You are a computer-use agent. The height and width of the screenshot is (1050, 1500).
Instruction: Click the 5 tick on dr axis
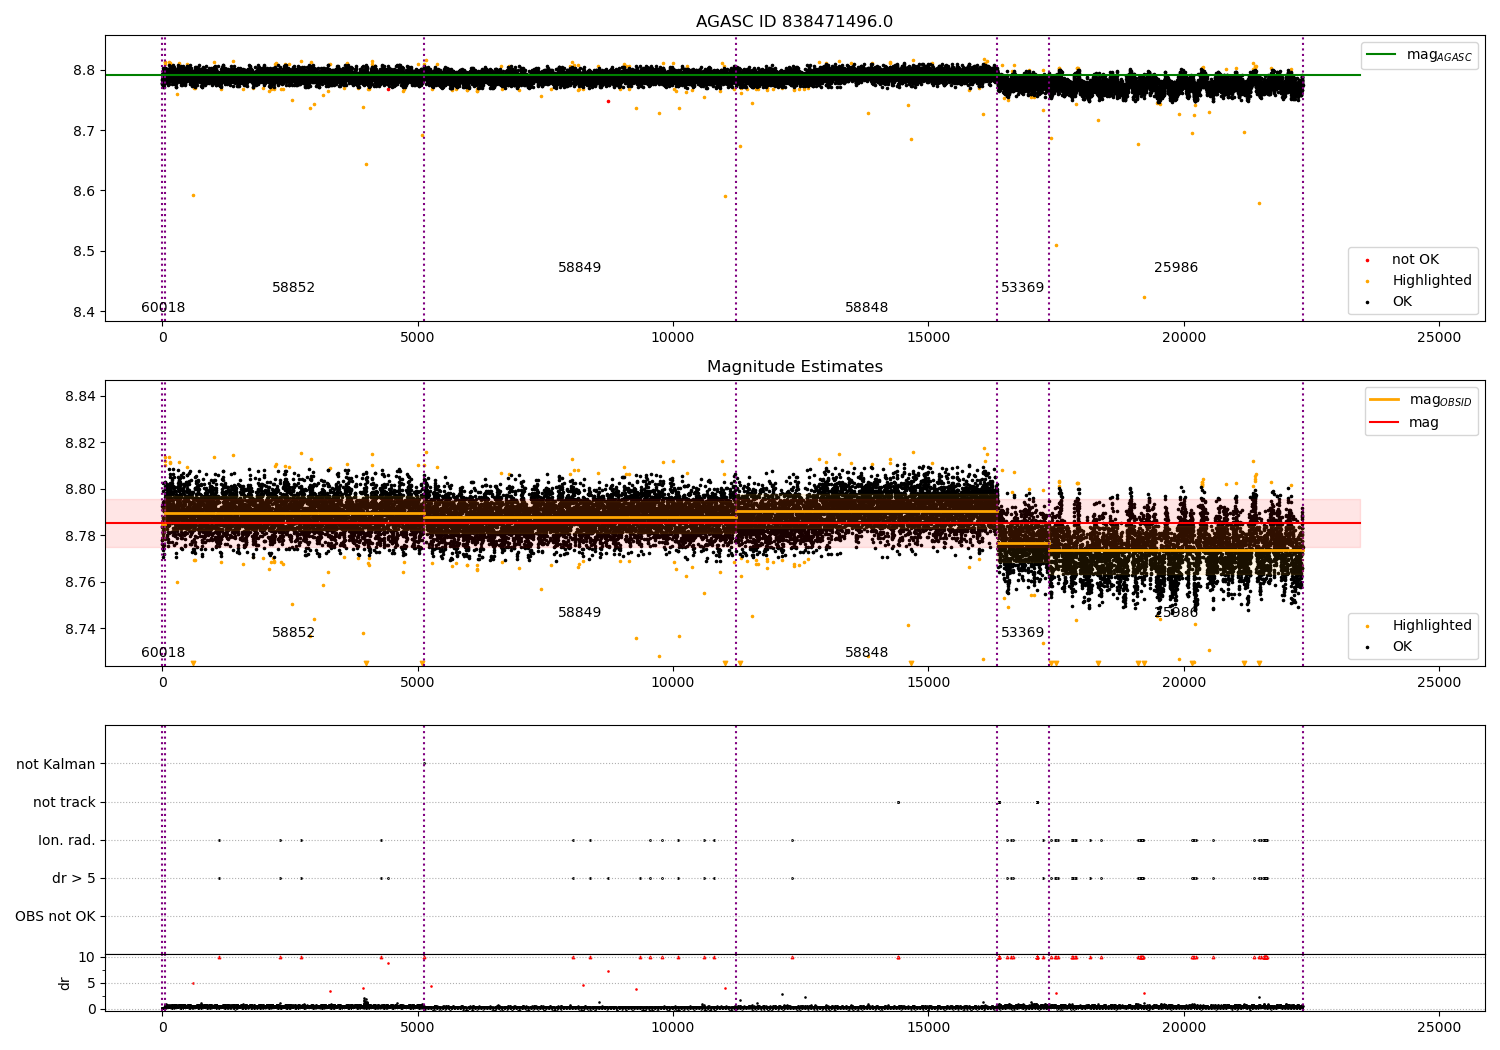pos(91,983)
